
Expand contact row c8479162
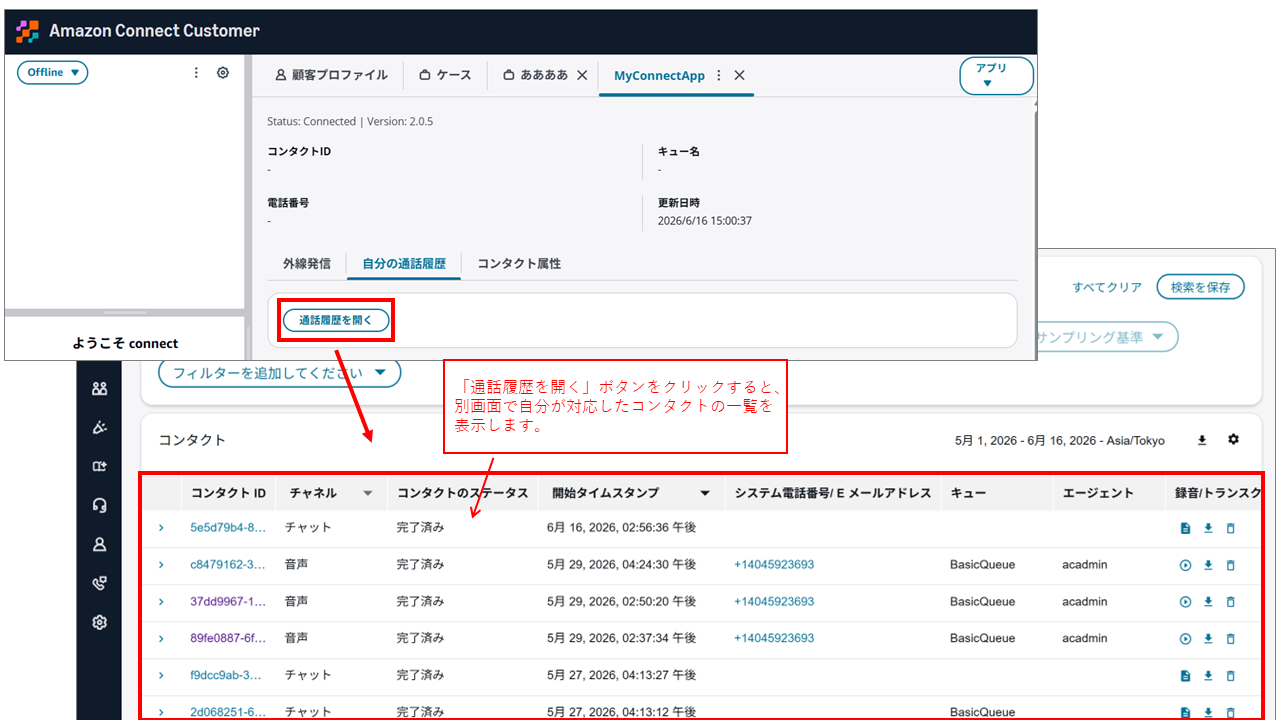point(160,565)
